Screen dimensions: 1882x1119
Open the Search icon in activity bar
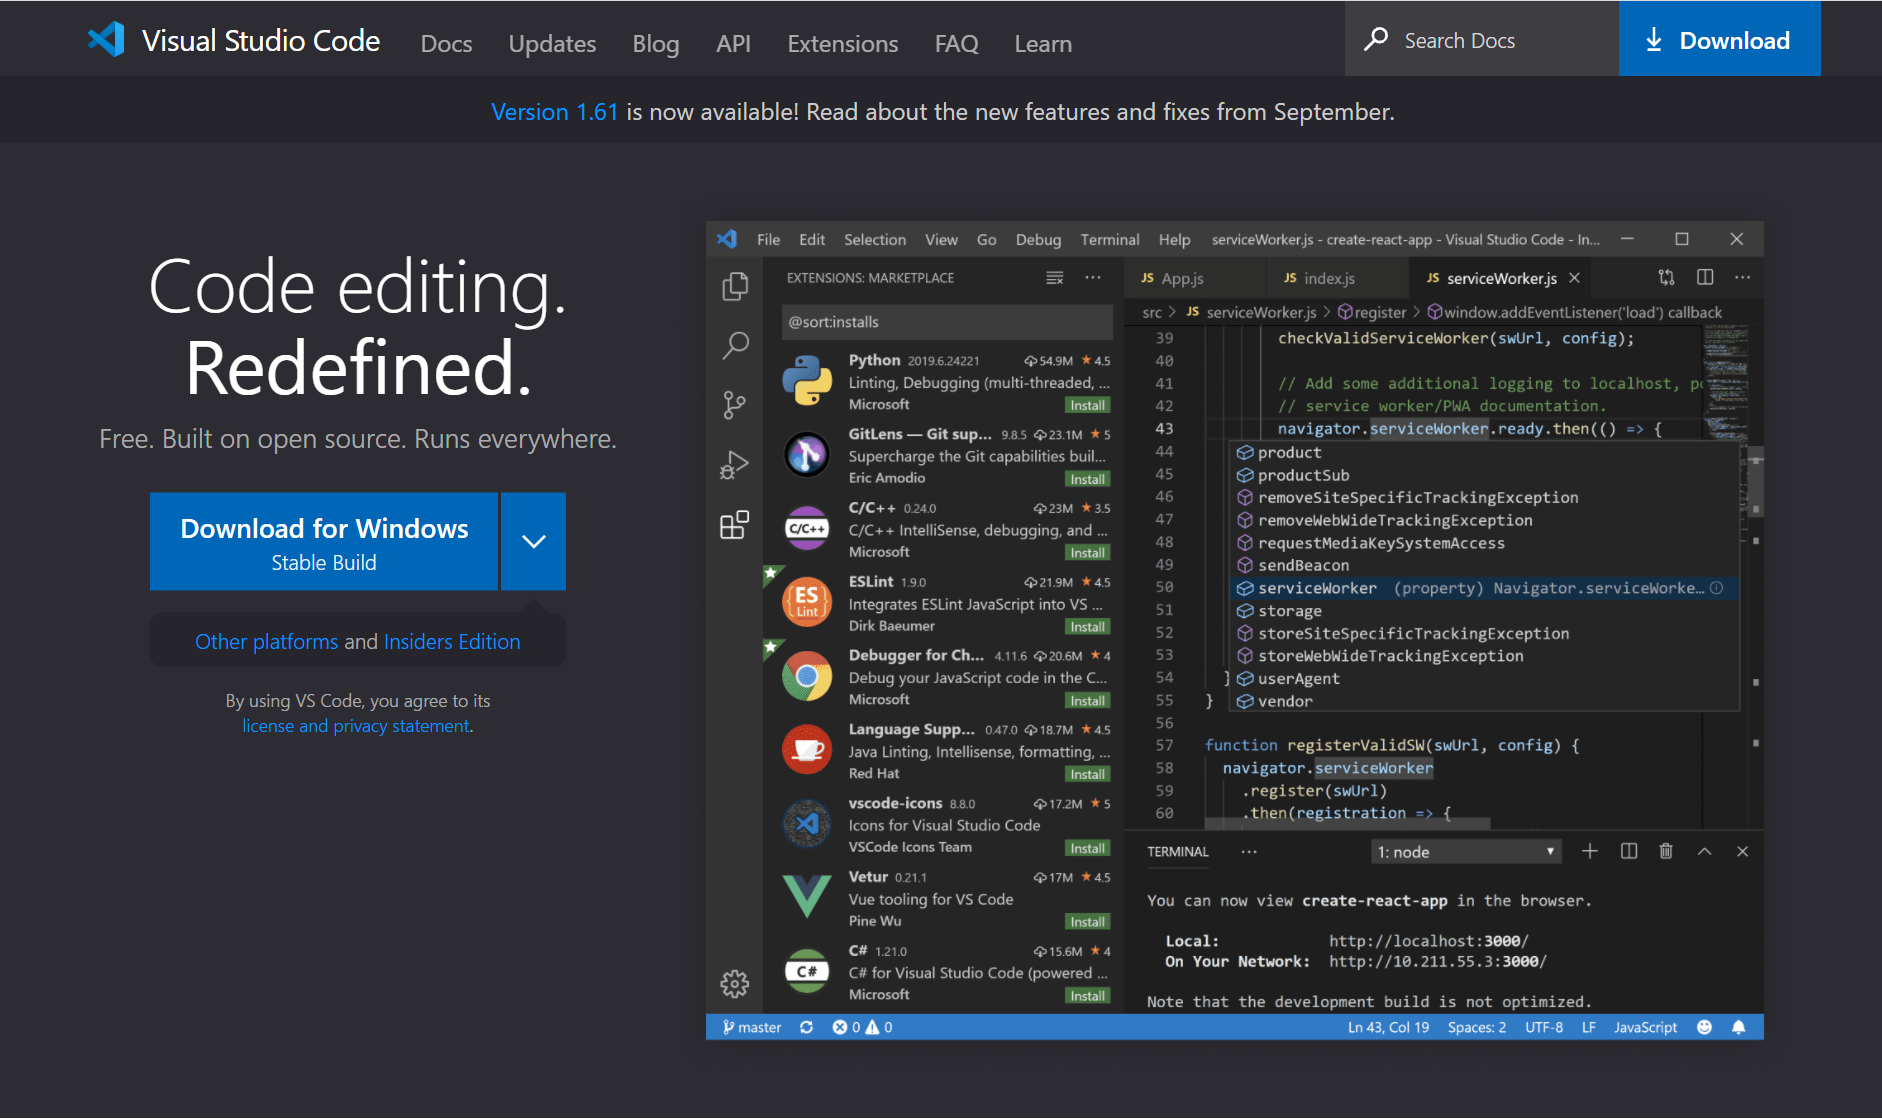(735, 346)
